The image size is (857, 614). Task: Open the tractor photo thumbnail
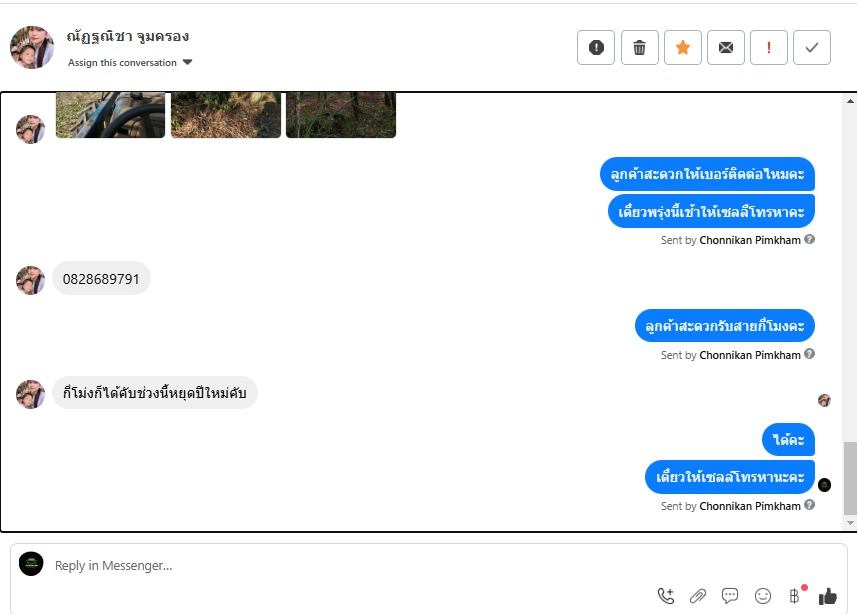tap(110, 115)
